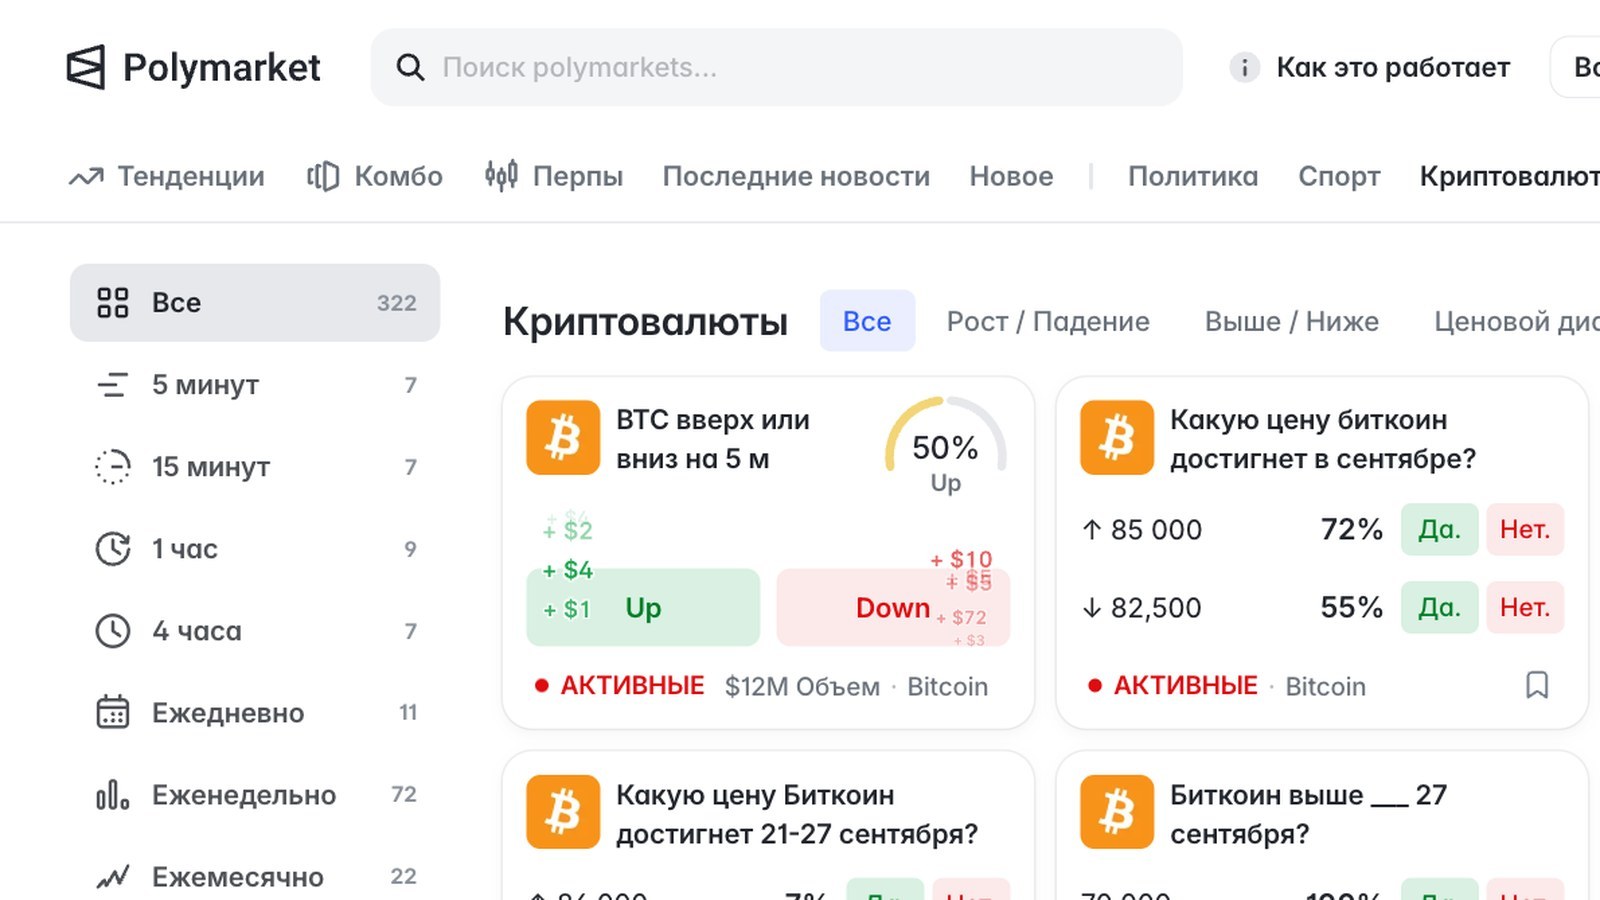This screenshot has height=900, width=1600.
Task: Switch to the Рост / Падение tab
Action: 1048,321
